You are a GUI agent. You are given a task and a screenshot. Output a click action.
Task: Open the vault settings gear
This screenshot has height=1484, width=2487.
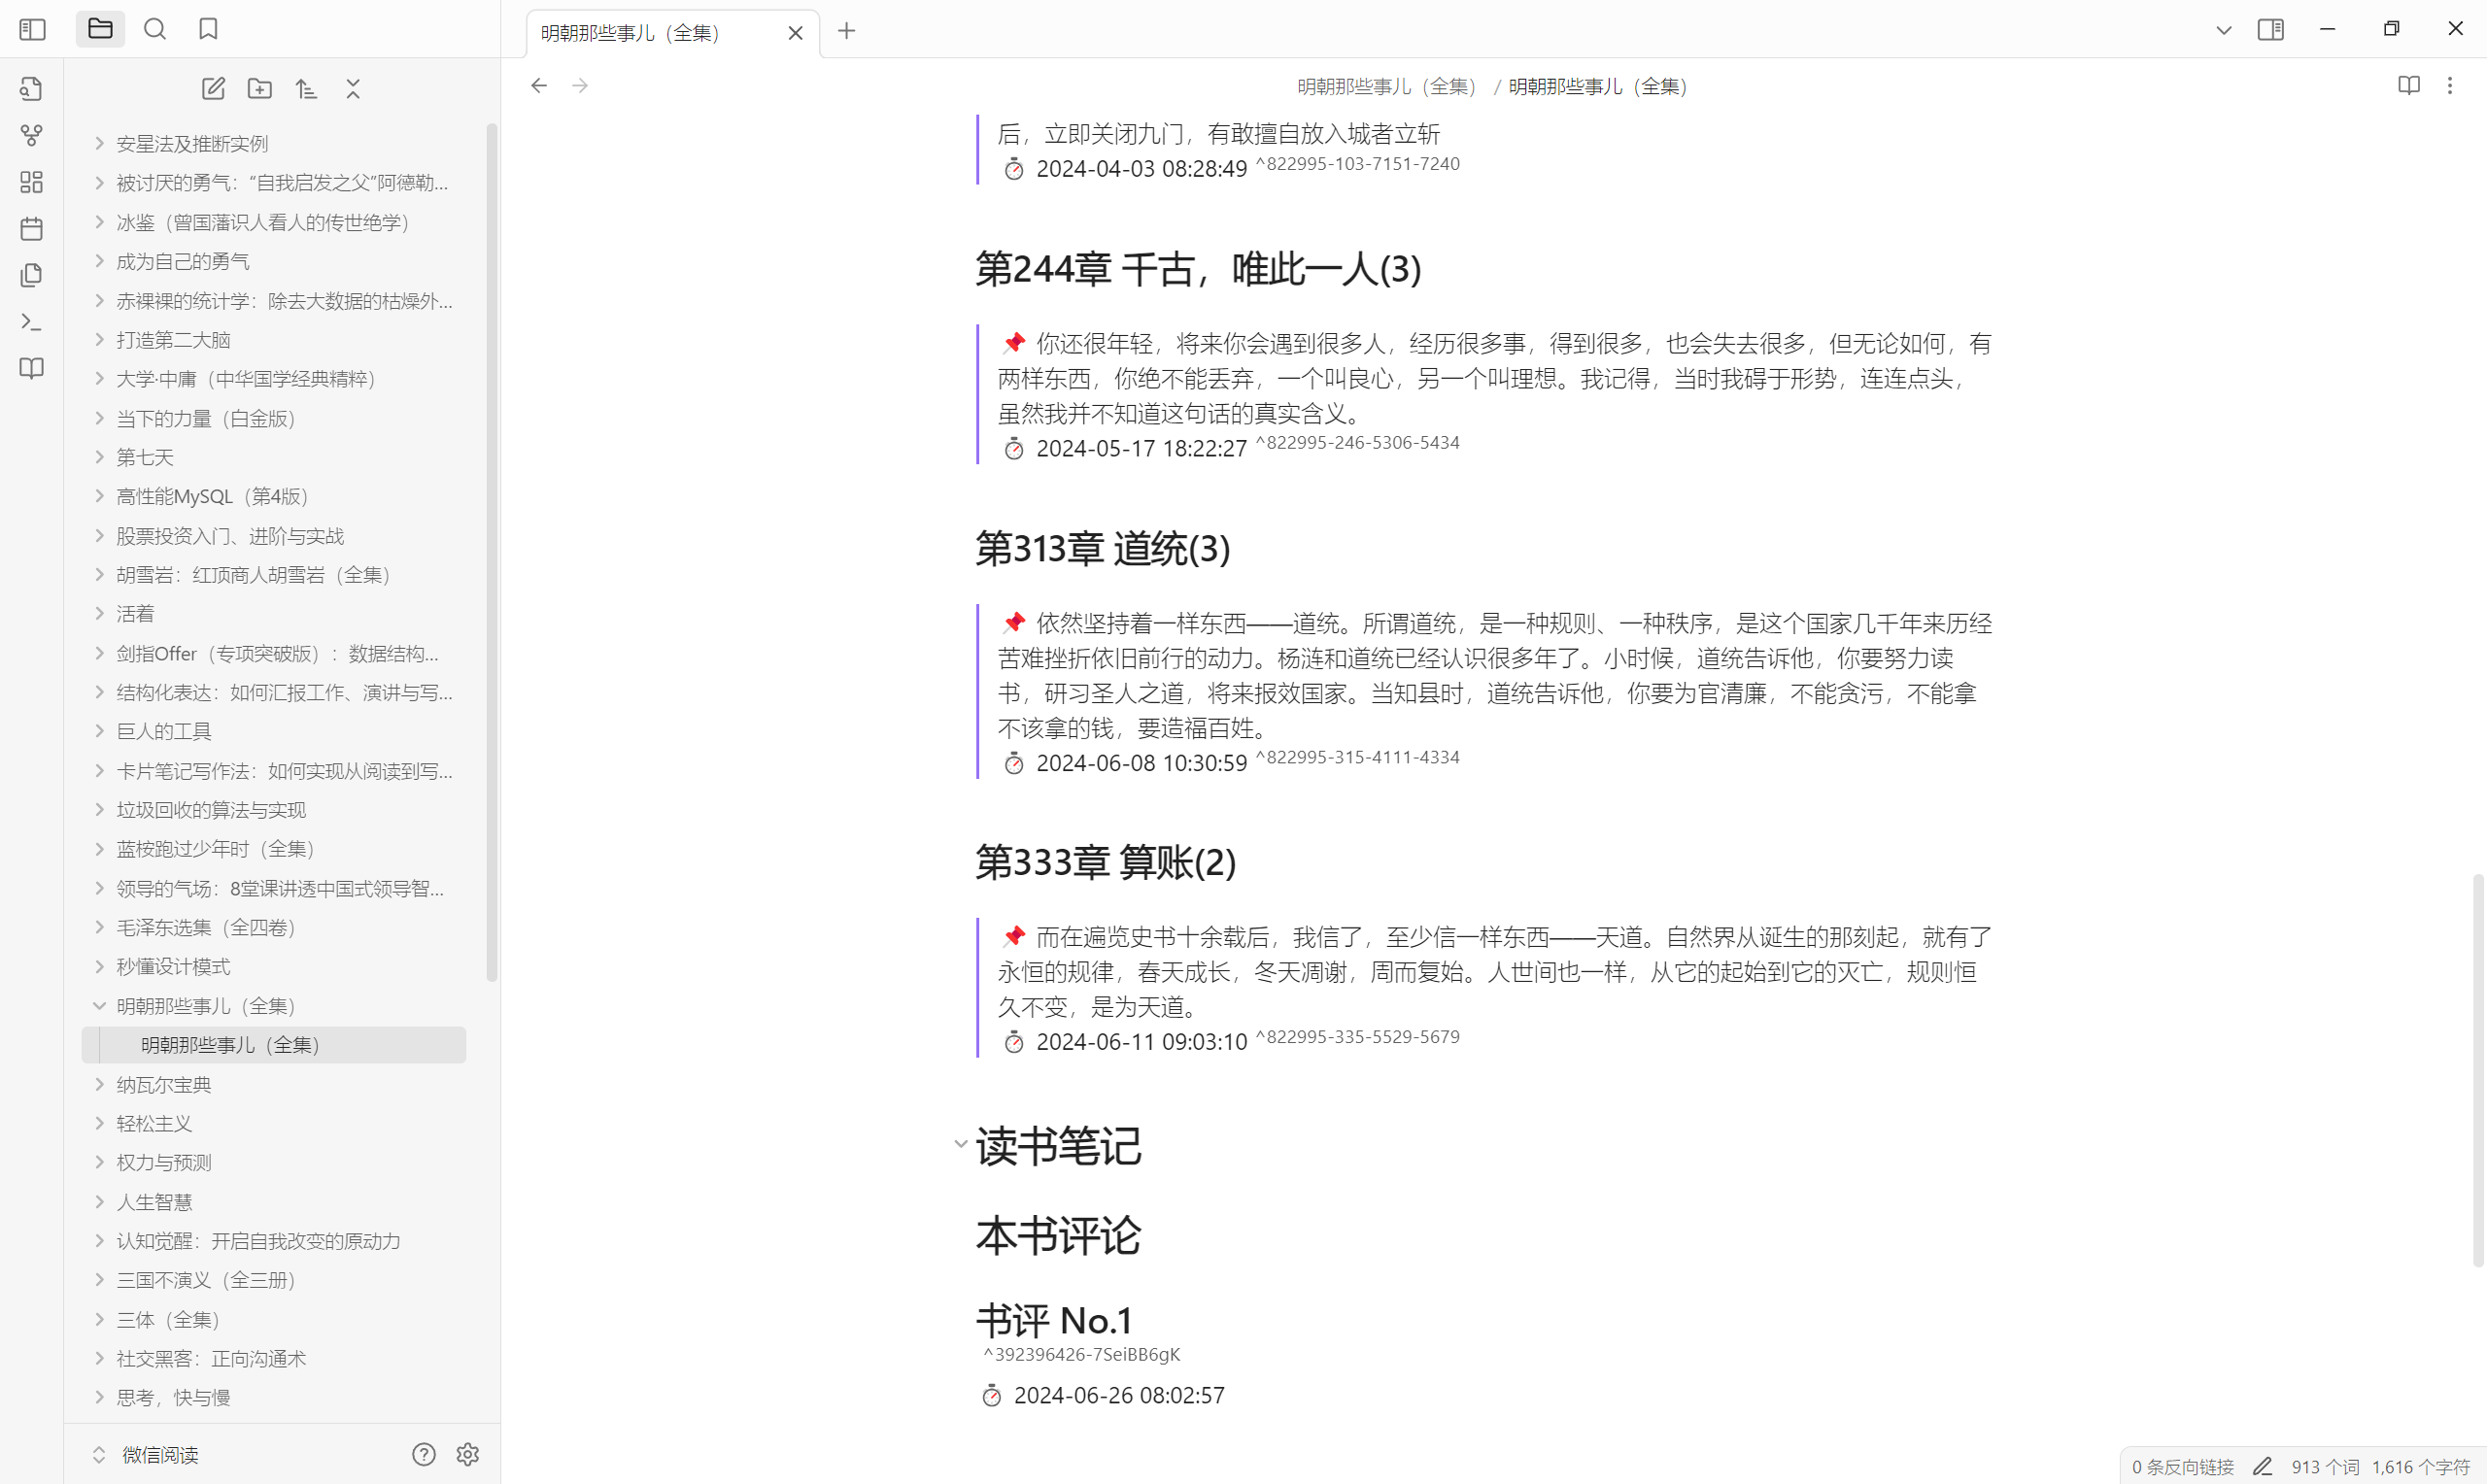click(x=467, y=1454)
